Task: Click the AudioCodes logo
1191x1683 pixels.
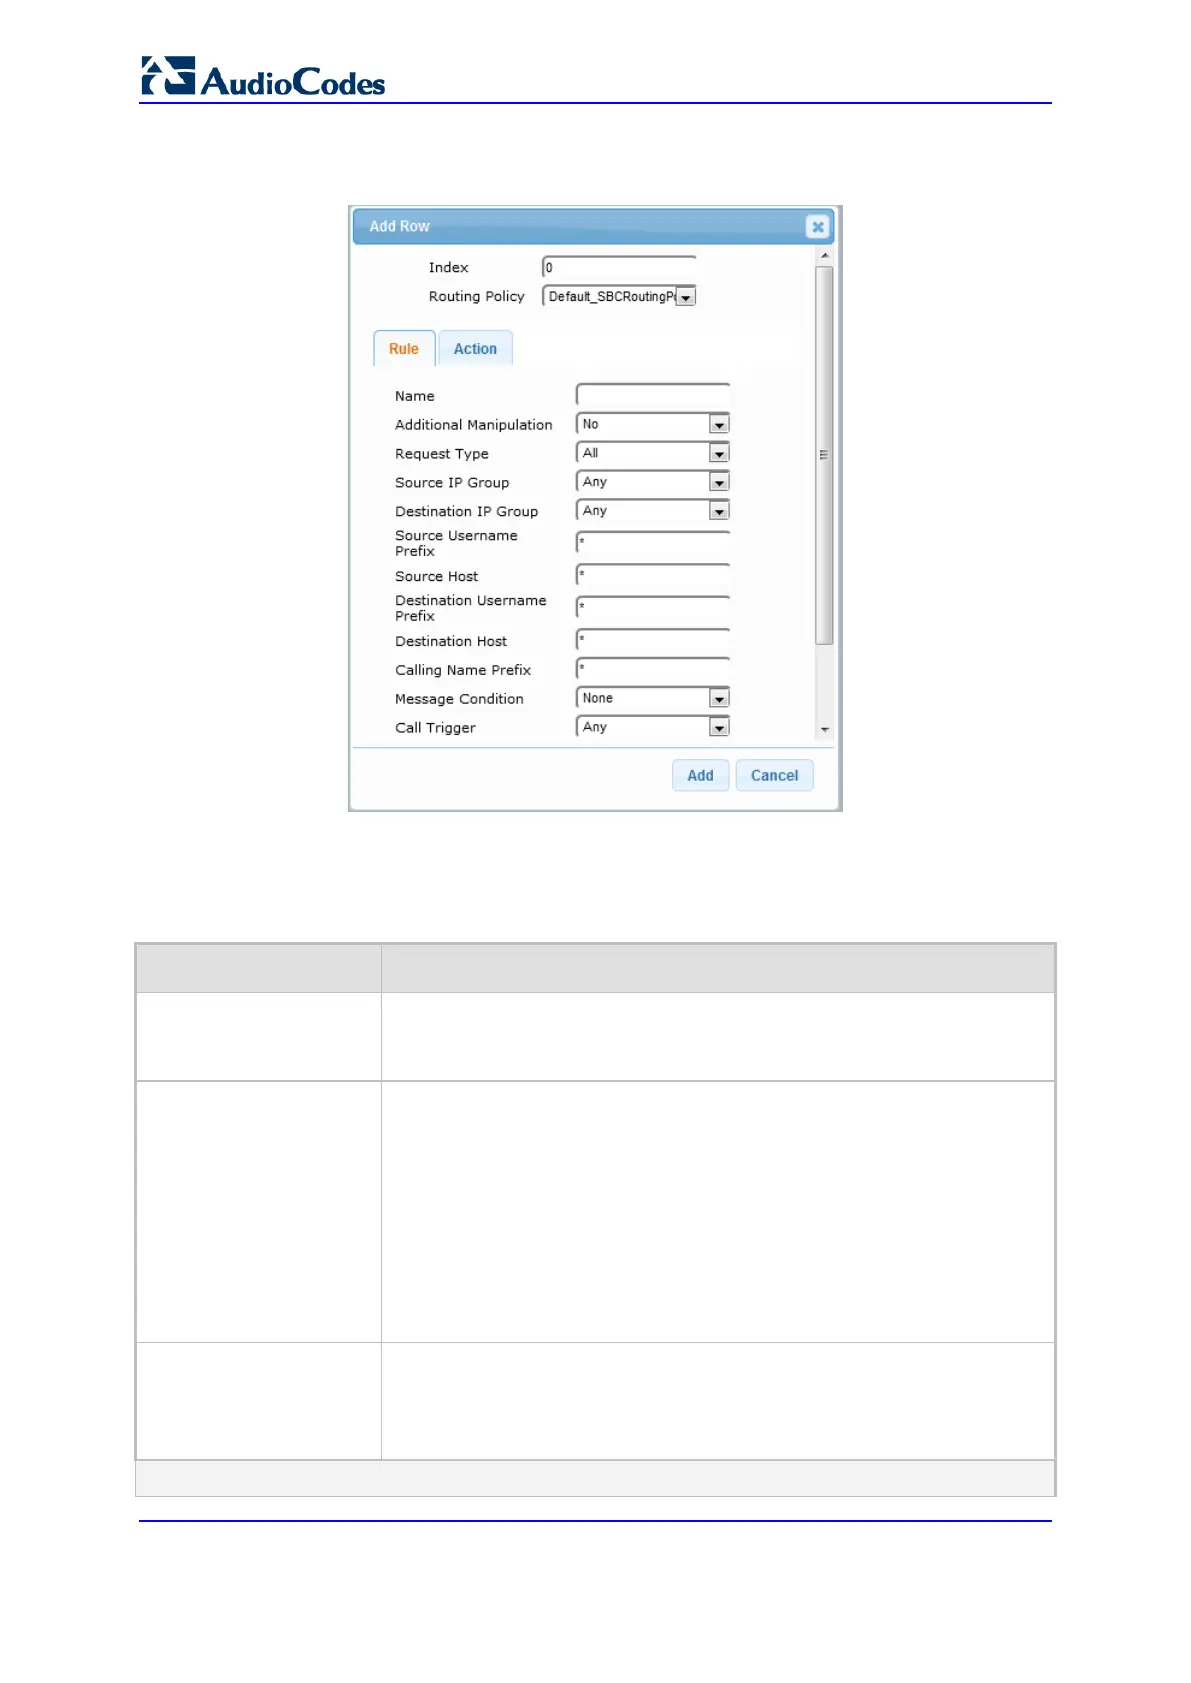Action: [x=263, y=77]
